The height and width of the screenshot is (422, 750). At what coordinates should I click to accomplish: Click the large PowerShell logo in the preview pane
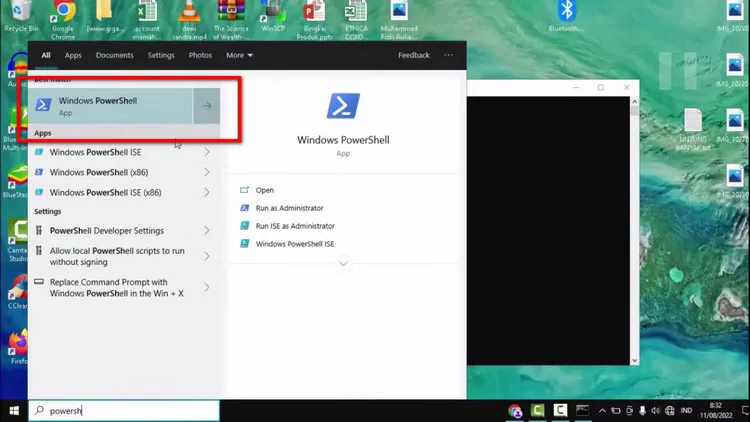click(x=343, y=106)
